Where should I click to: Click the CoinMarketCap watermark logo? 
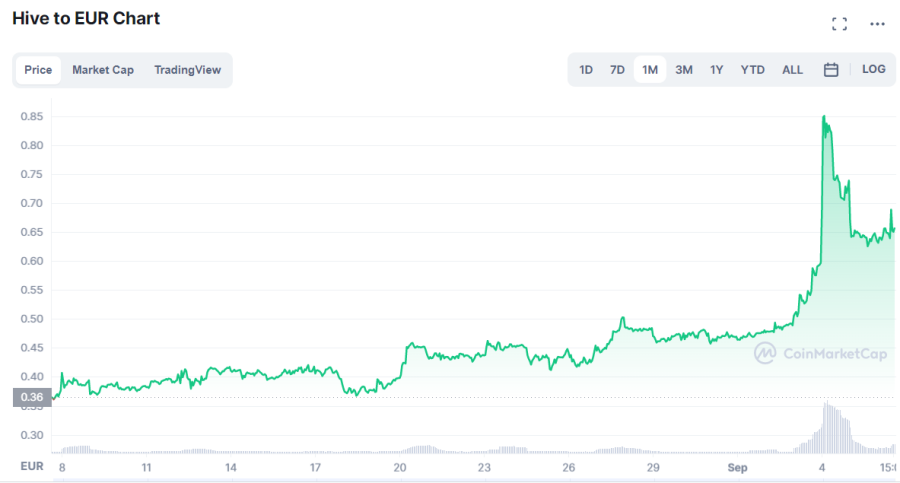(821, 353)
